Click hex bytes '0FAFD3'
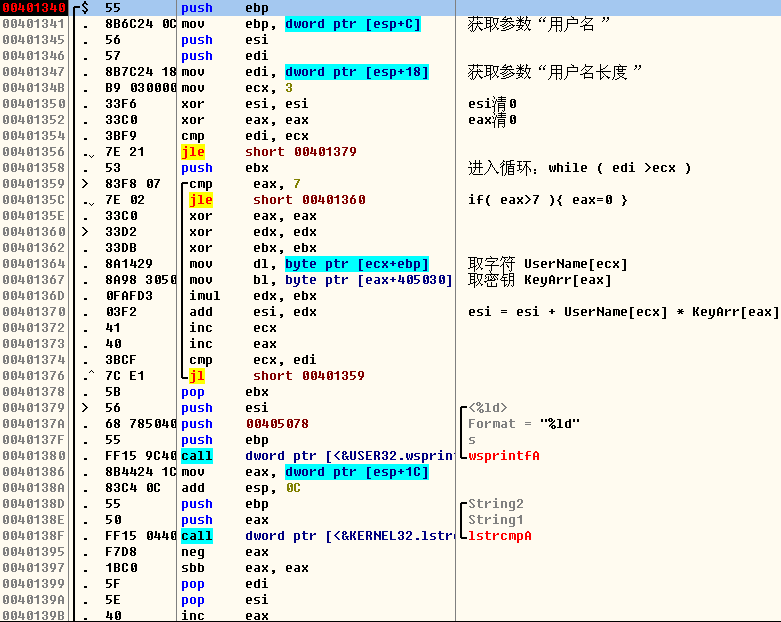Image resolution: width=781 pixels, height=622 pixels. tap(129, 296)
